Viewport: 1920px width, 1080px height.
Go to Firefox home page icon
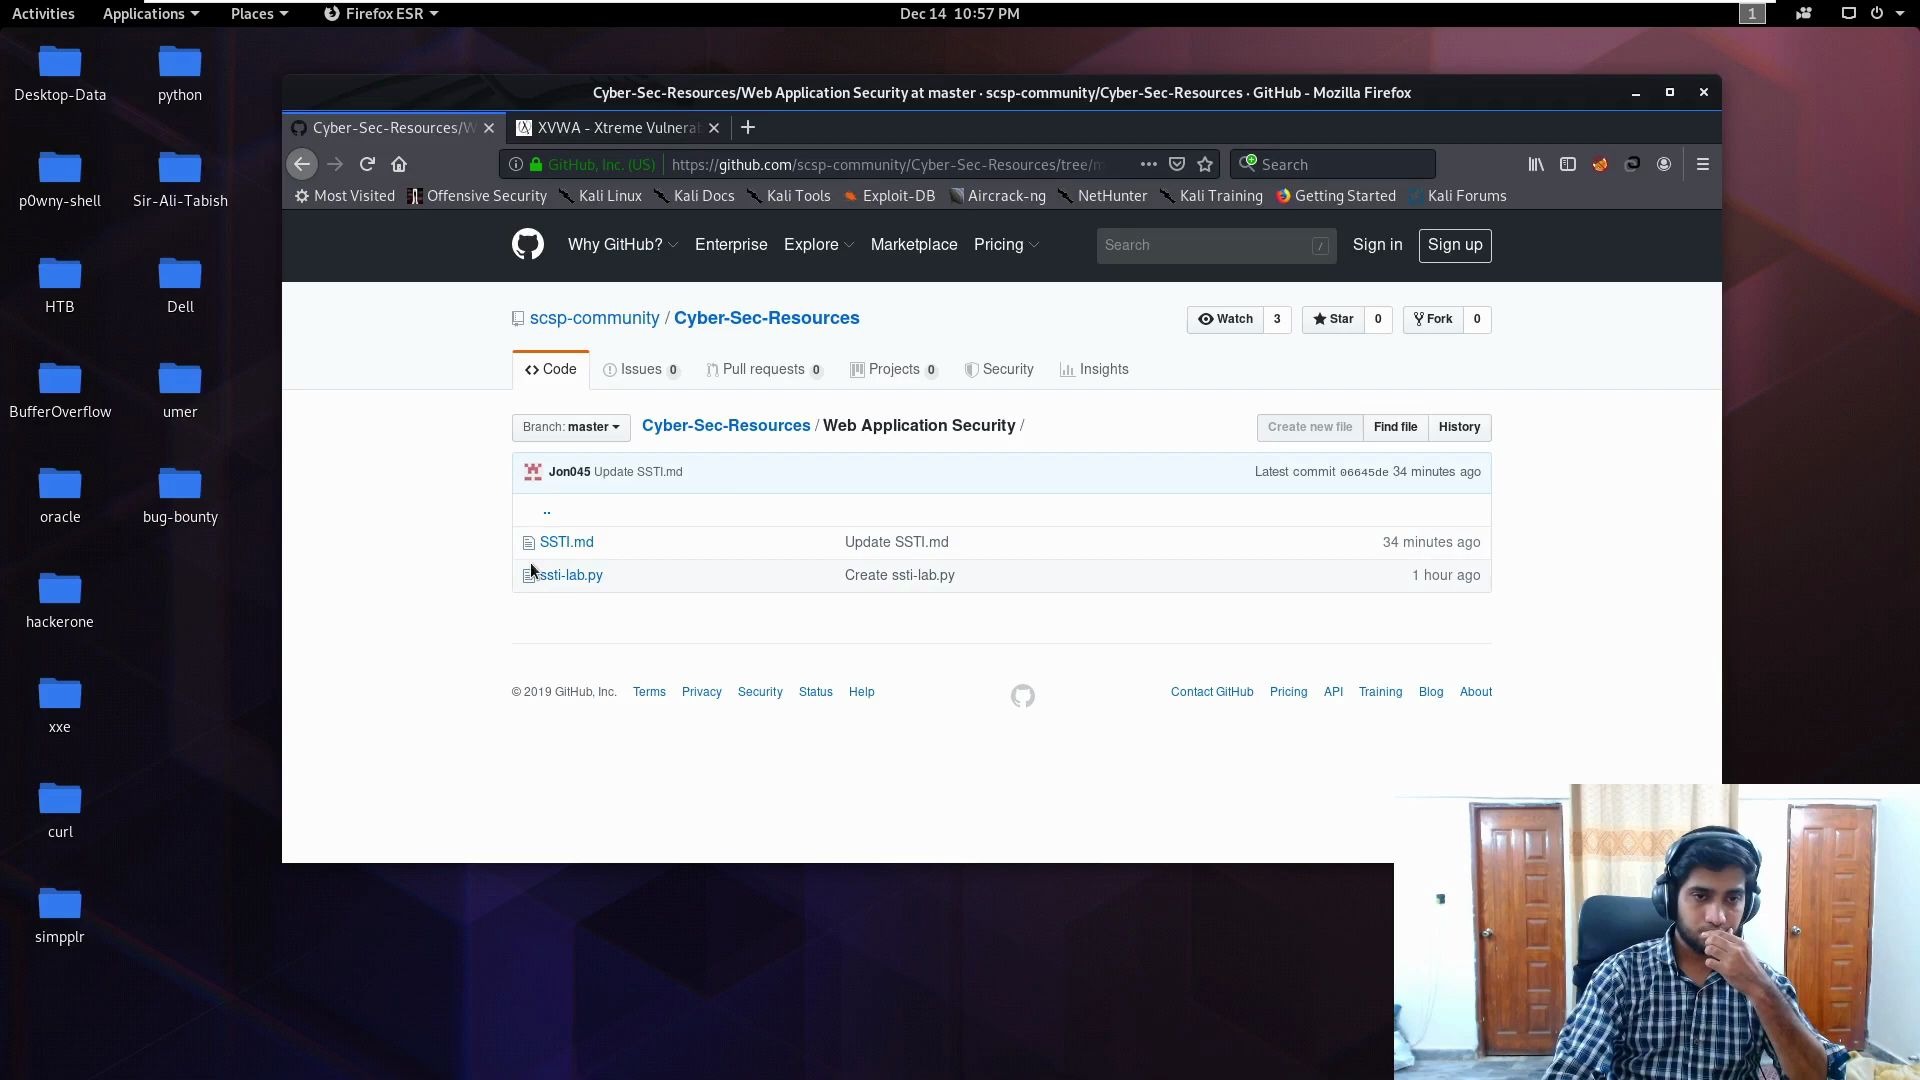pos(399,164)
